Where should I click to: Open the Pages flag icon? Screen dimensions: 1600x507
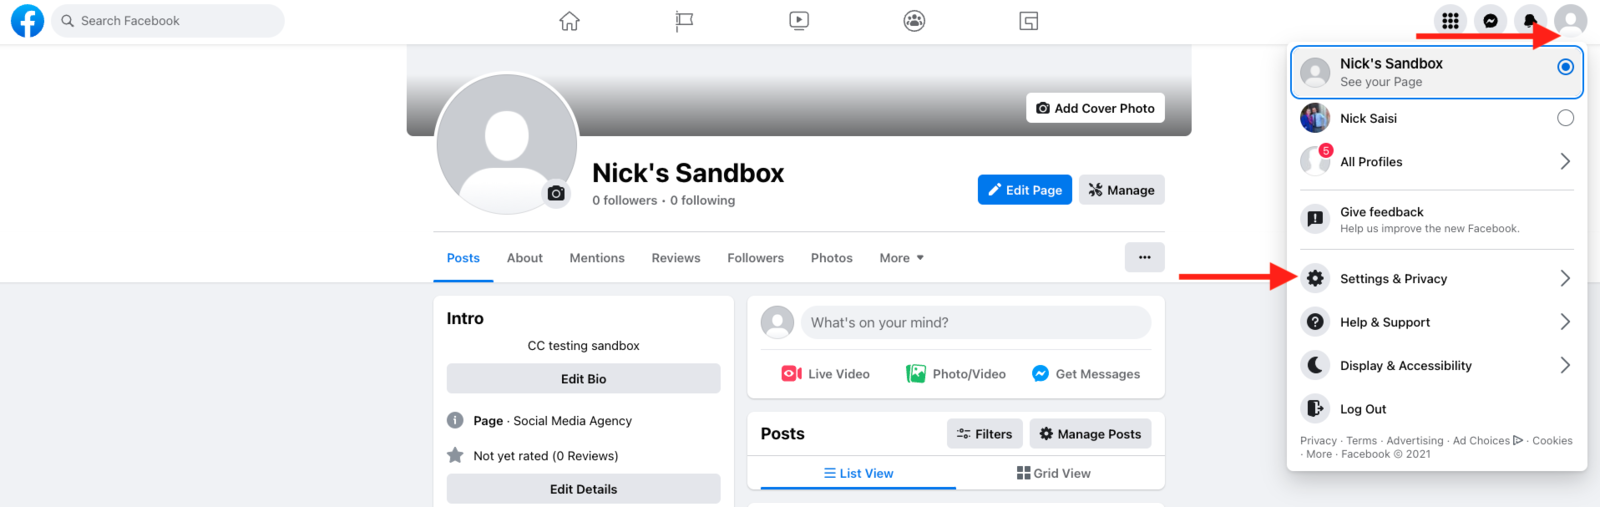click(684, 21)
